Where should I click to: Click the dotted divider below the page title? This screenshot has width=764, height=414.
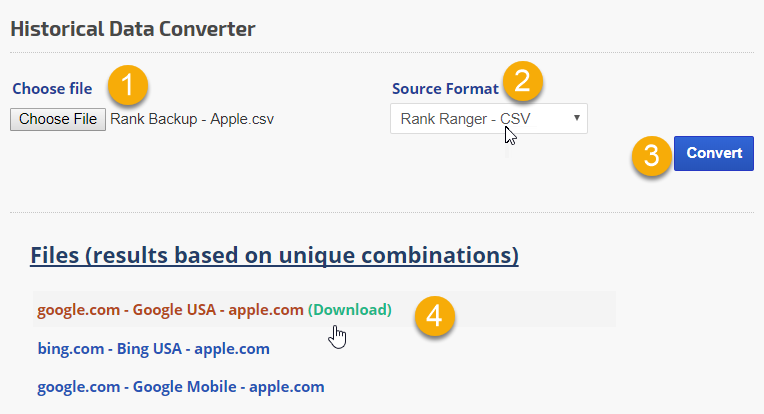[x=381, y=52]
